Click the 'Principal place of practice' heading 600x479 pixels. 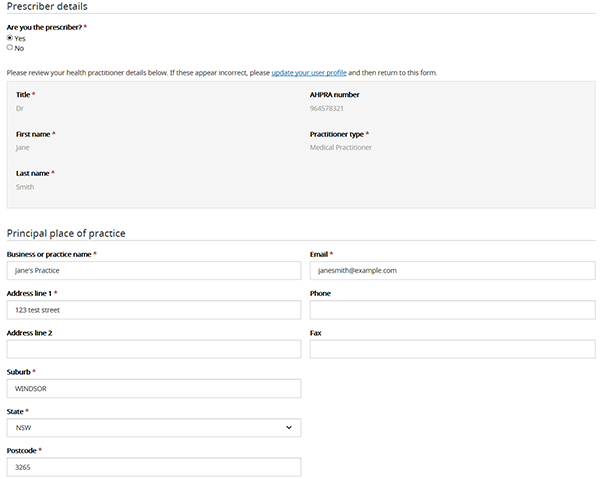(x=66, y=233)
